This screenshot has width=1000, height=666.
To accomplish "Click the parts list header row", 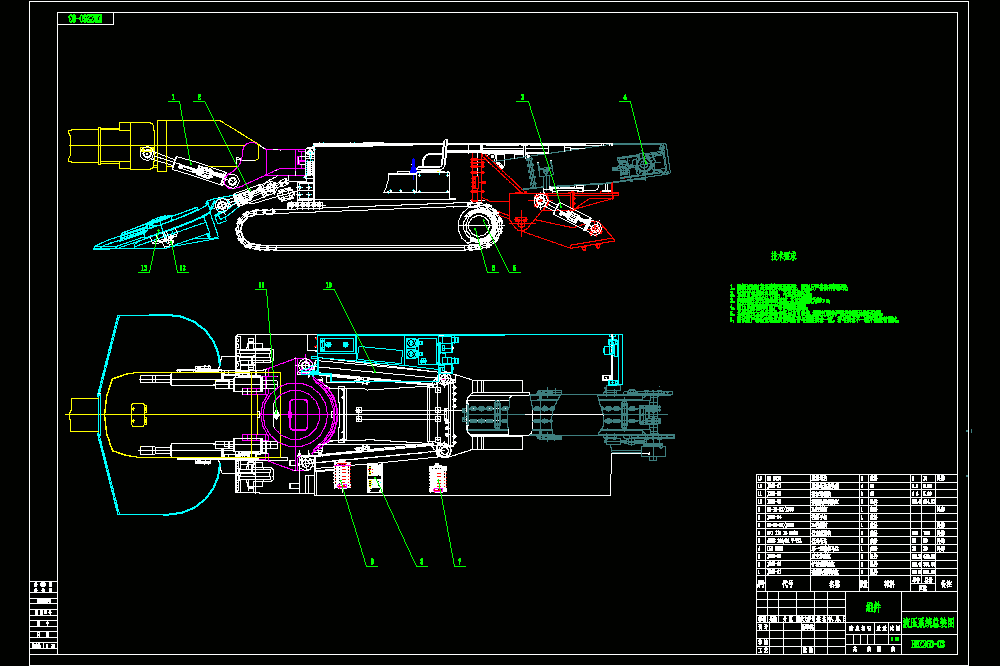I will pos(857,584).
